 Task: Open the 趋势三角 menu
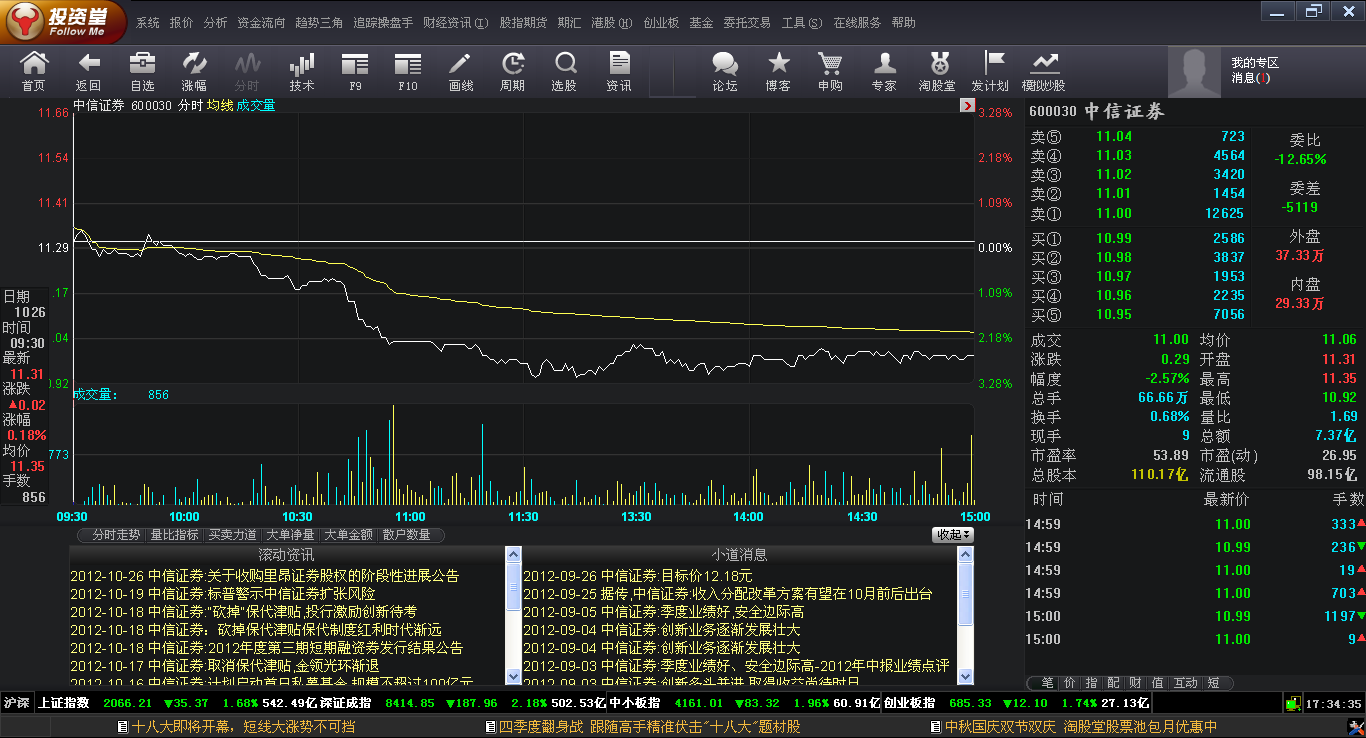[x=319, y=23]
